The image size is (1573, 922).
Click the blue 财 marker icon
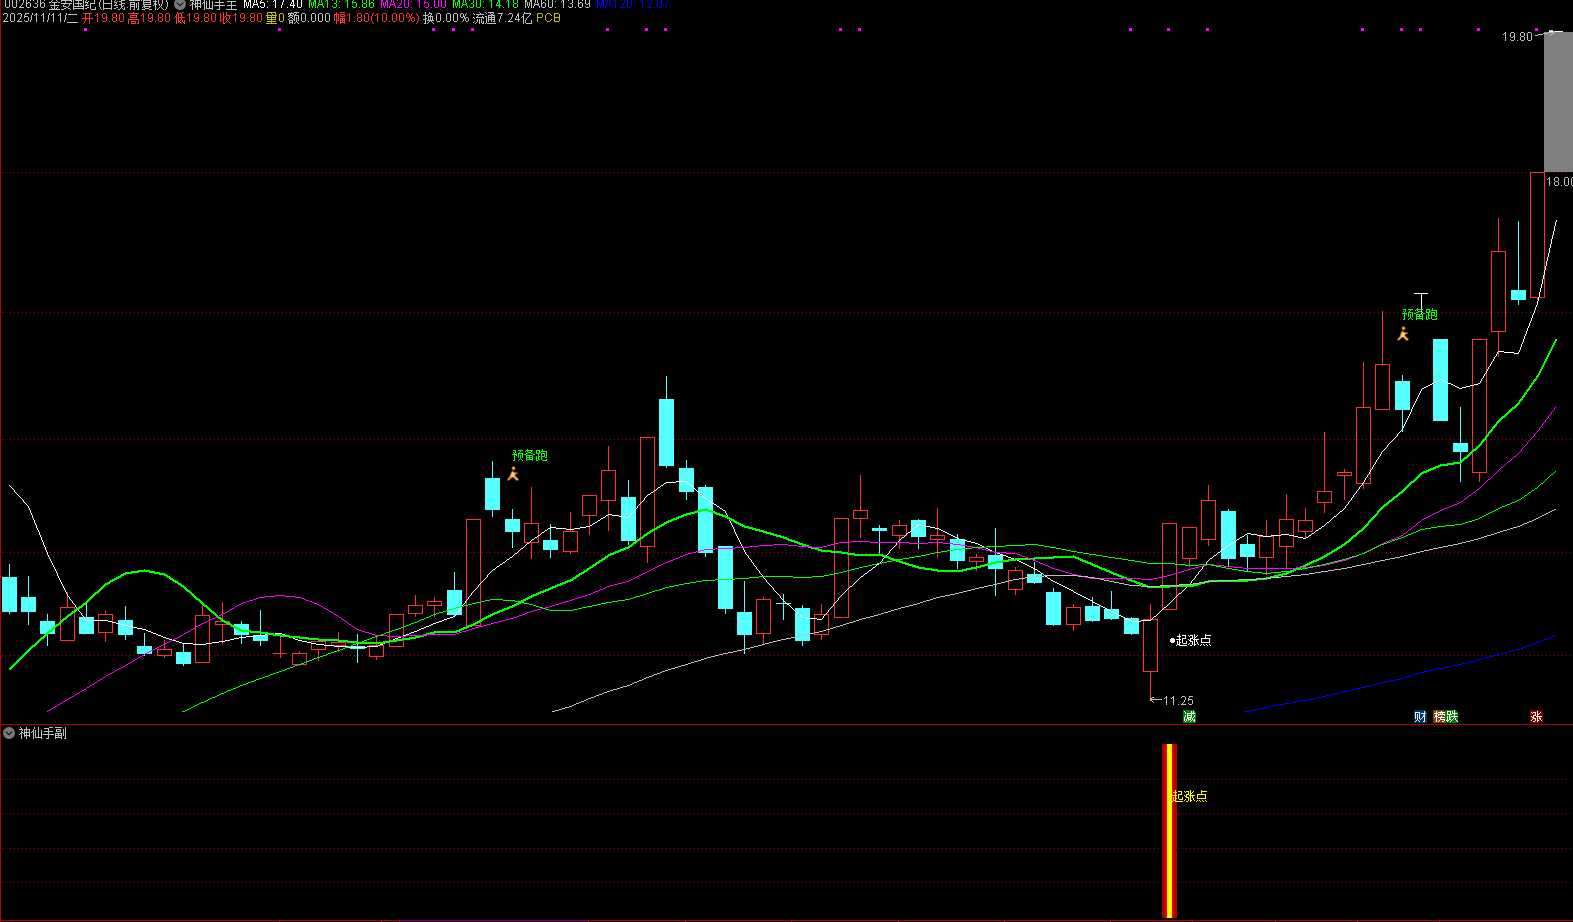point(1420,717)
